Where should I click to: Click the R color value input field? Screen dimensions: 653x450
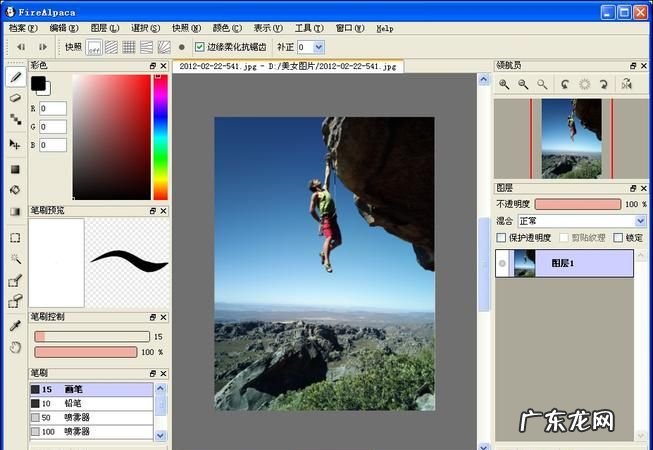53,108
